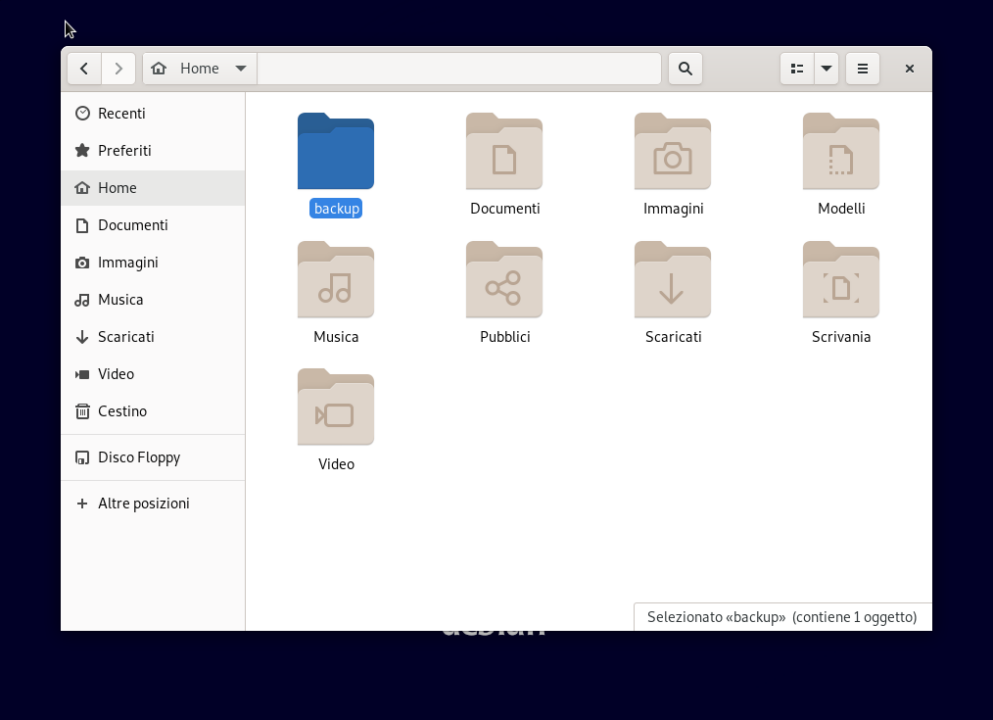Viewport: 993px width, 720px height.
Task: Open Preferiti in sidebar
Action: point(124,150)
